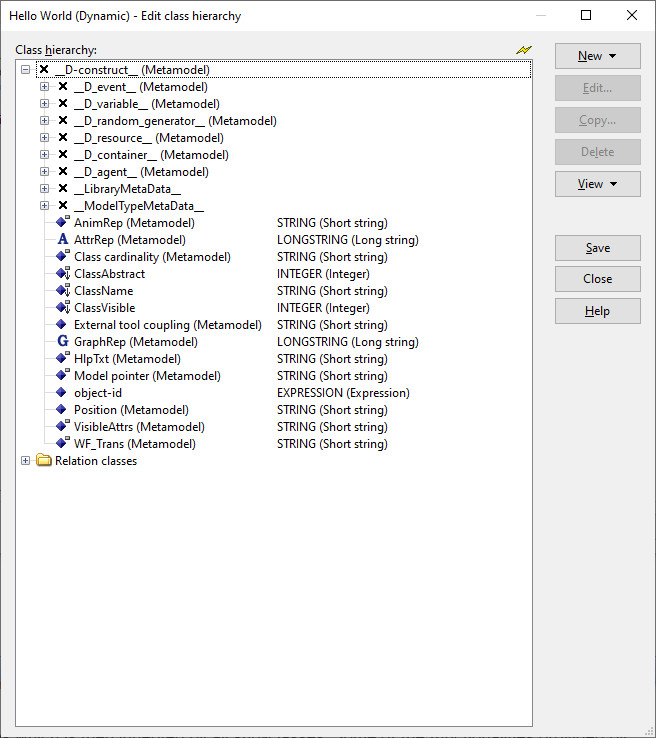Image resolution: width=656 pixels, height=738 pixels.
Task: Click the diamond icon of ClassVisible
Action: pyautogui.click(x=63, y=307)
